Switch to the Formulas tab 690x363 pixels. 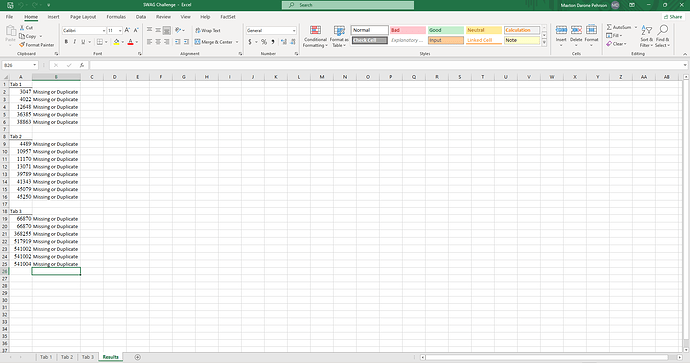click(116, 17)
